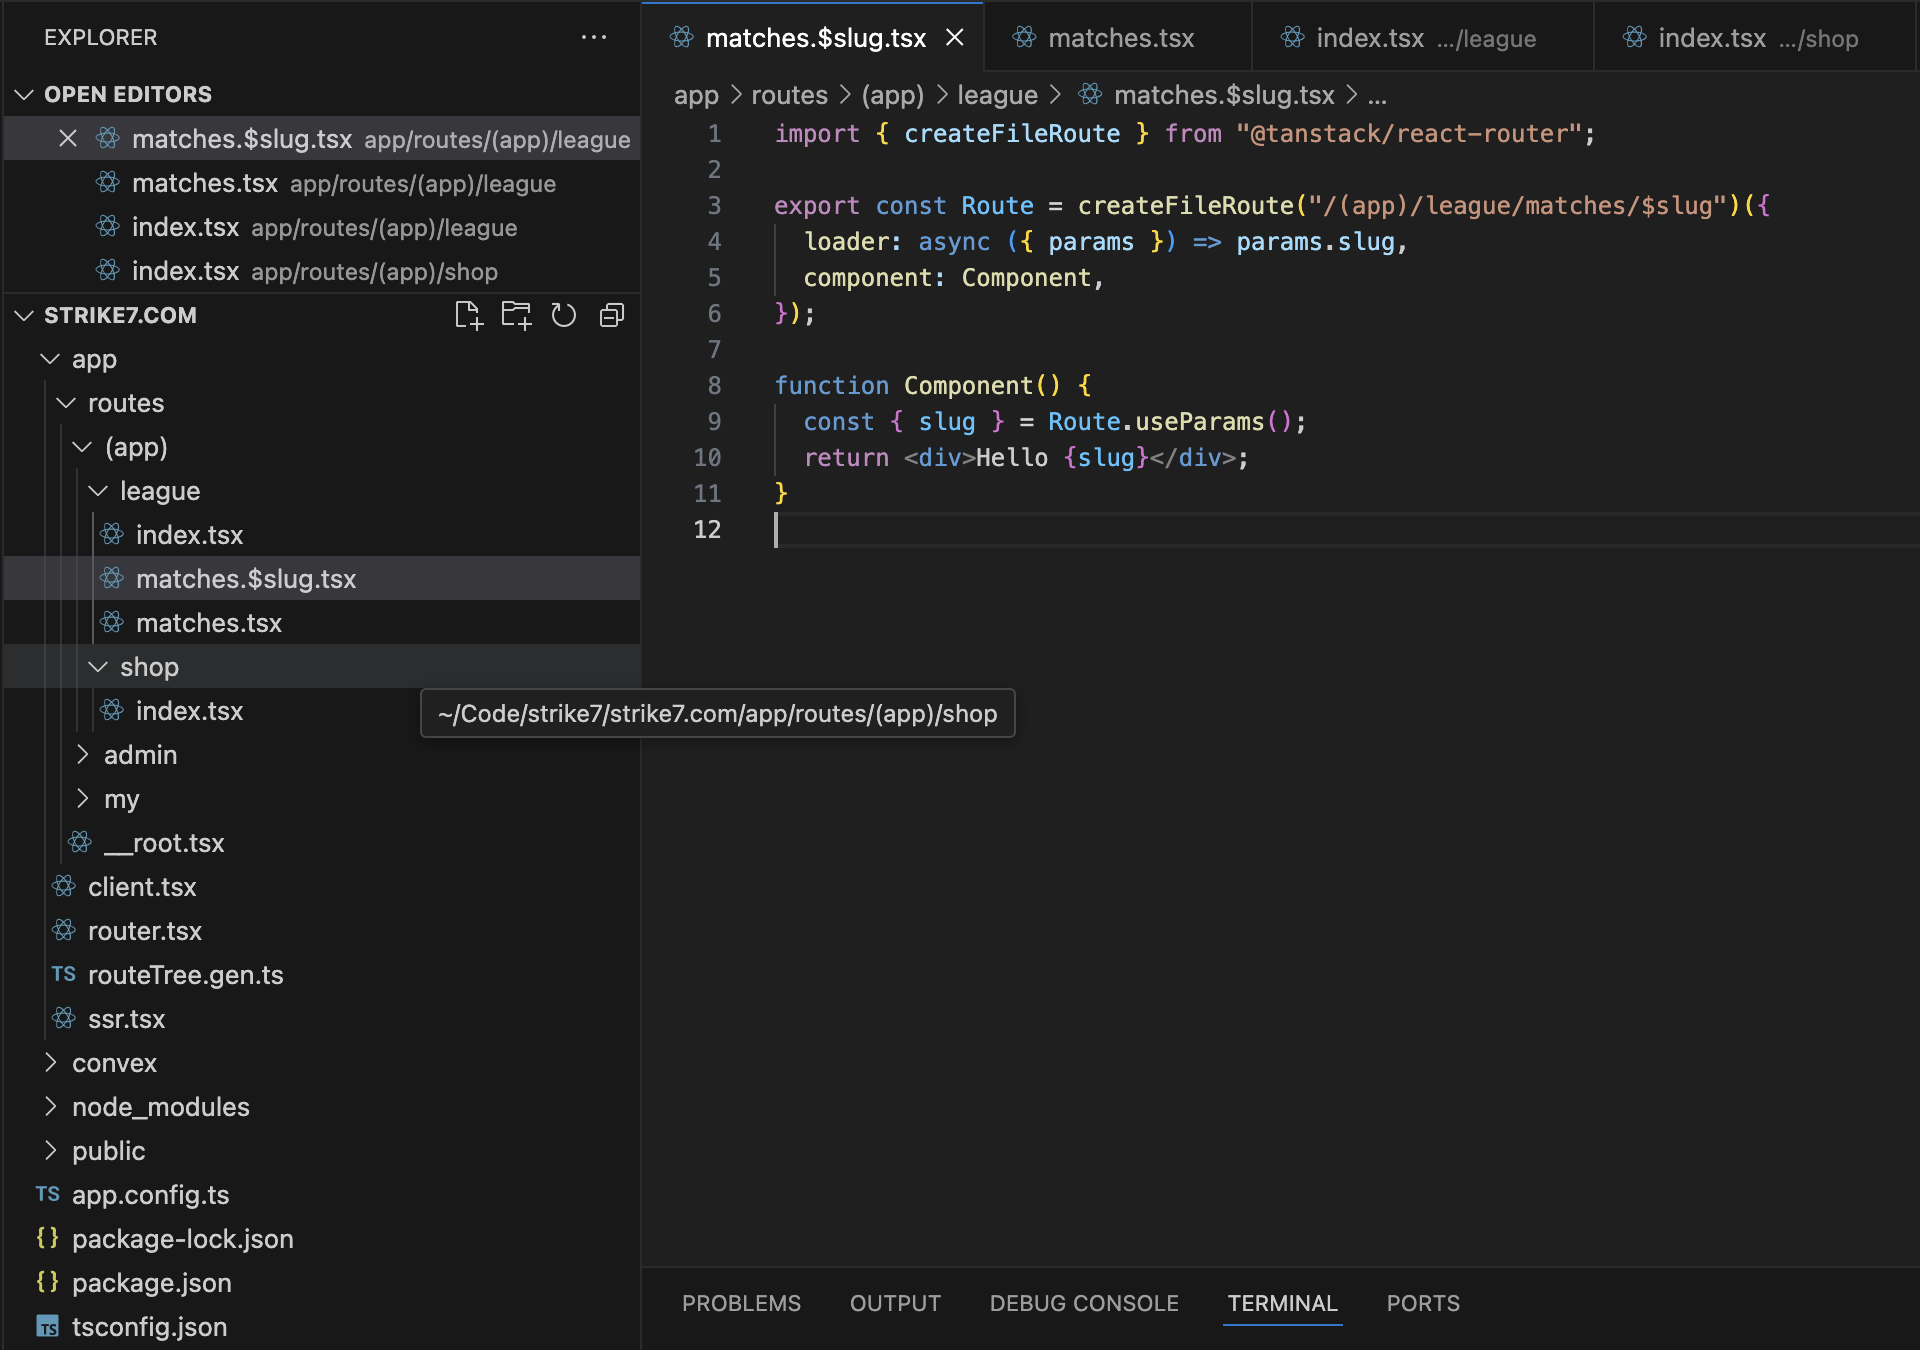Expand the node_modules folder
This screenshot has width=1920, height=1350.
coord(50,1106)
